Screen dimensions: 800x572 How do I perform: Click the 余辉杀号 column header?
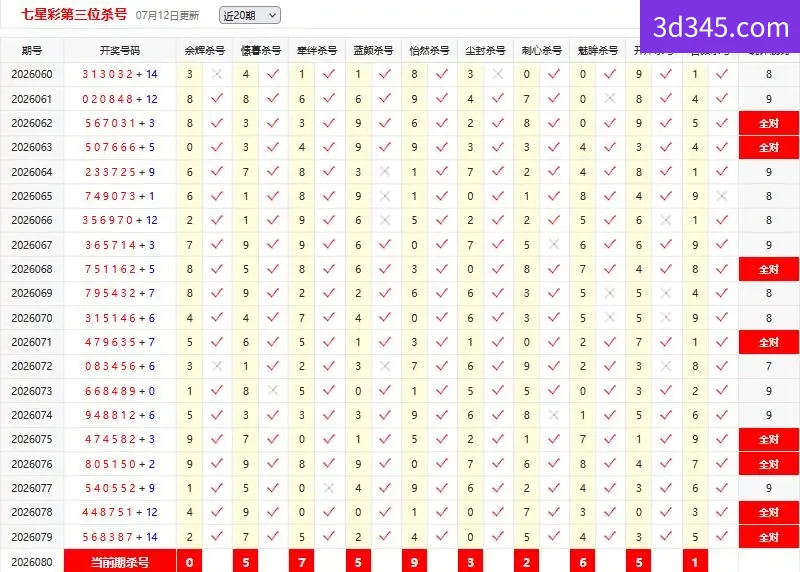205,51
